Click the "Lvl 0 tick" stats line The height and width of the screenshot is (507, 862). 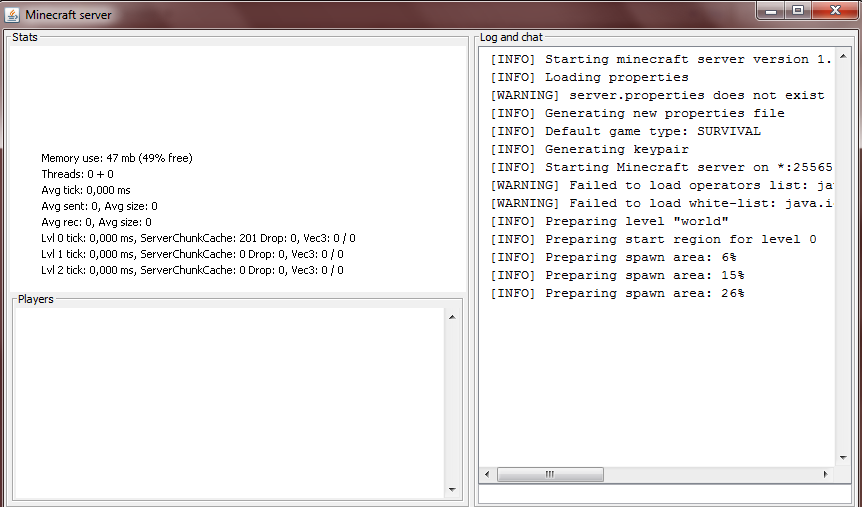click(198, 238)
